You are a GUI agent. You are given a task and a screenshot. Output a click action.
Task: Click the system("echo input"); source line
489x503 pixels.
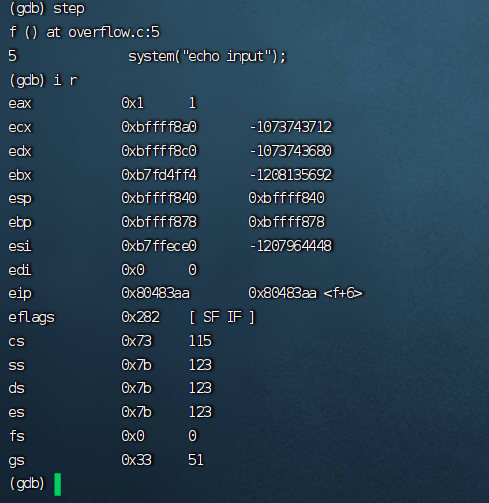[x=207, y=56]
